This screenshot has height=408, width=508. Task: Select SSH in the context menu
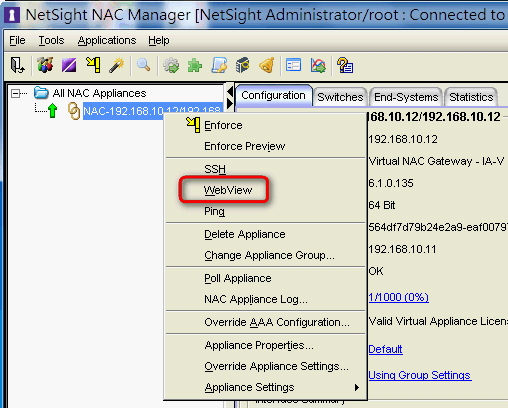click(x=266, y=169)
